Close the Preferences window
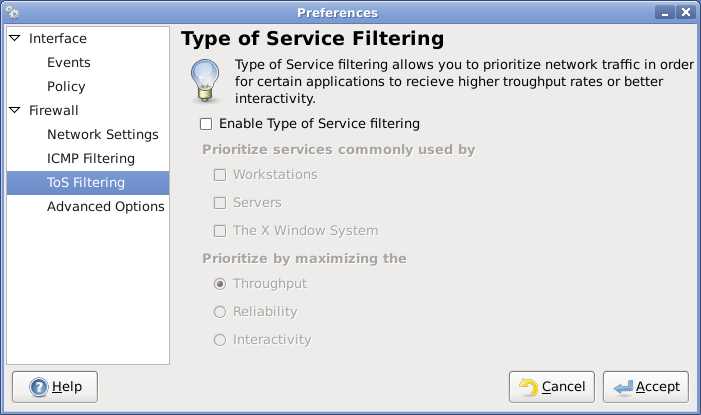 (686, 12)
